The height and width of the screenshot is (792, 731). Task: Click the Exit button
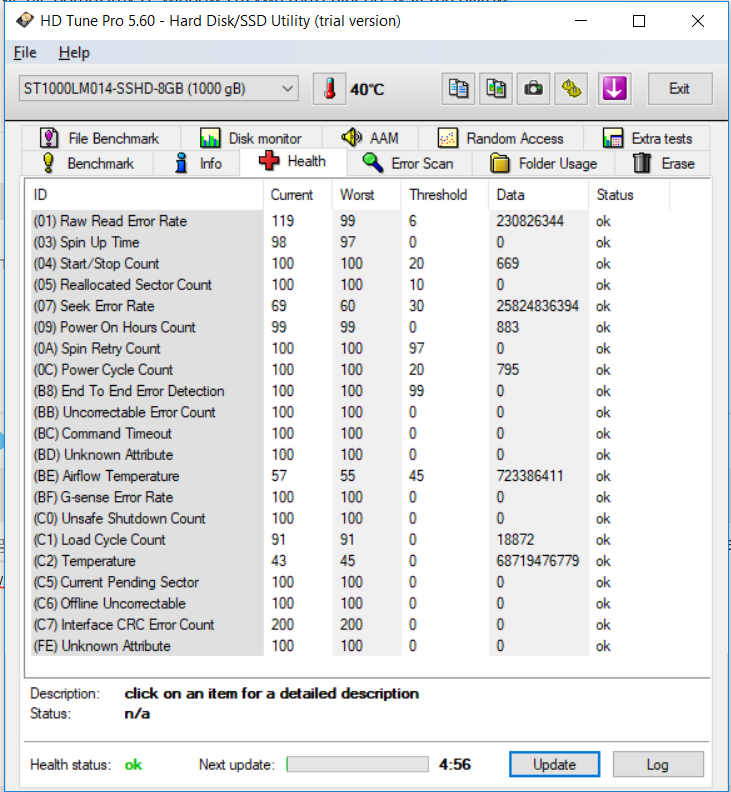pos(680,89)
